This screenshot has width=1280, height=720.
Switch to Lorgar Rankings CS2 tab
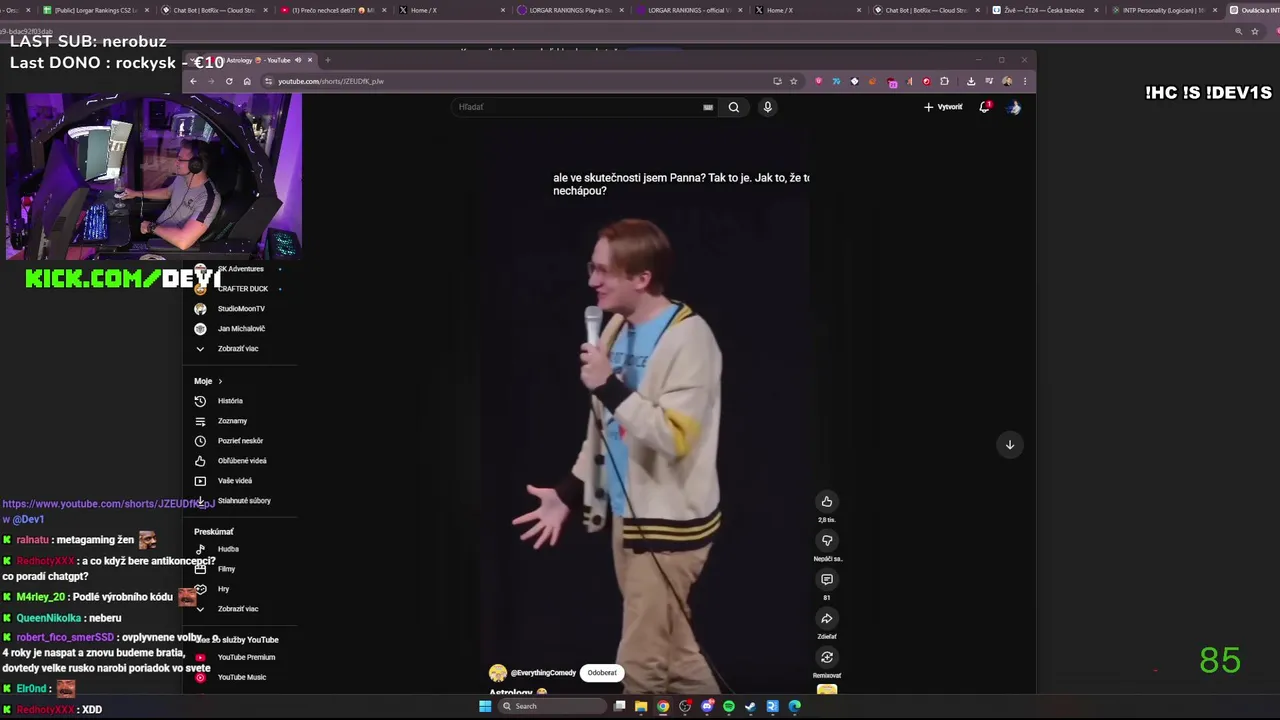(95, 10)
